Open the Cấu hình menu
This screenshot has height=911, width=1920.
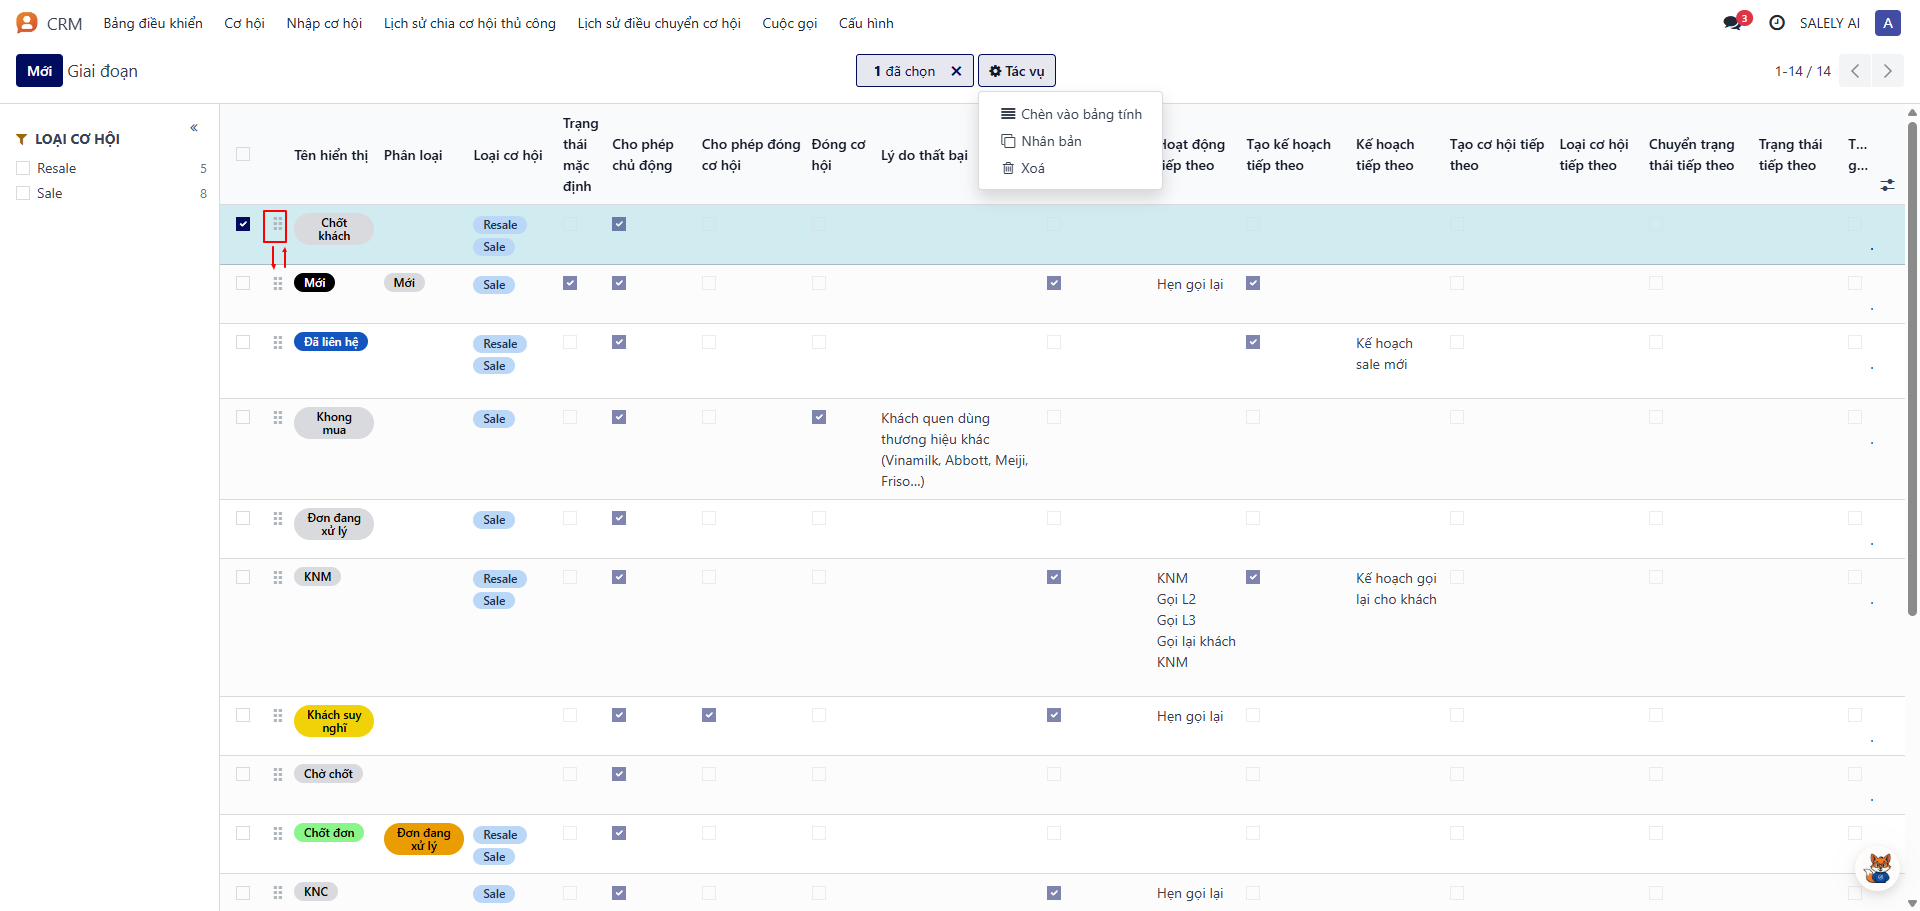[x=866, y=23]
